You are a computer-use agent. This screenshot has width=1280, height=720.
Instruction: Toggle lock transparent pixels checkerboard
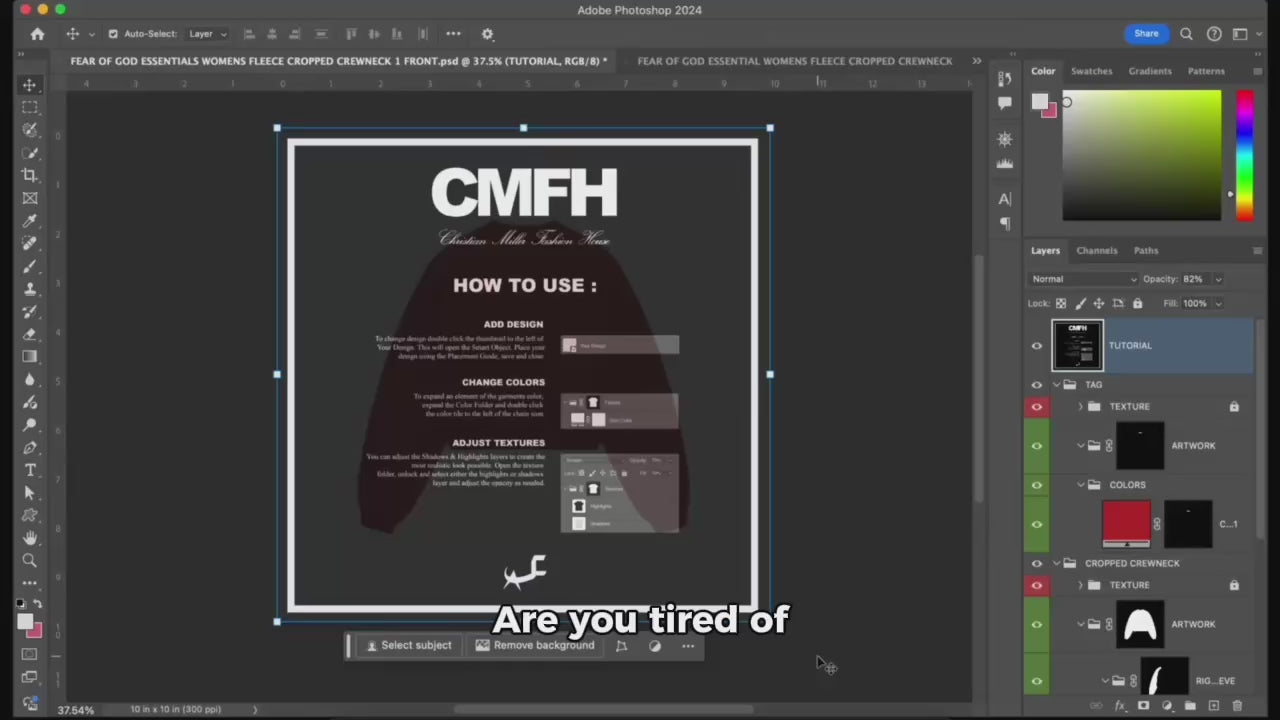tap(1060, 303)
